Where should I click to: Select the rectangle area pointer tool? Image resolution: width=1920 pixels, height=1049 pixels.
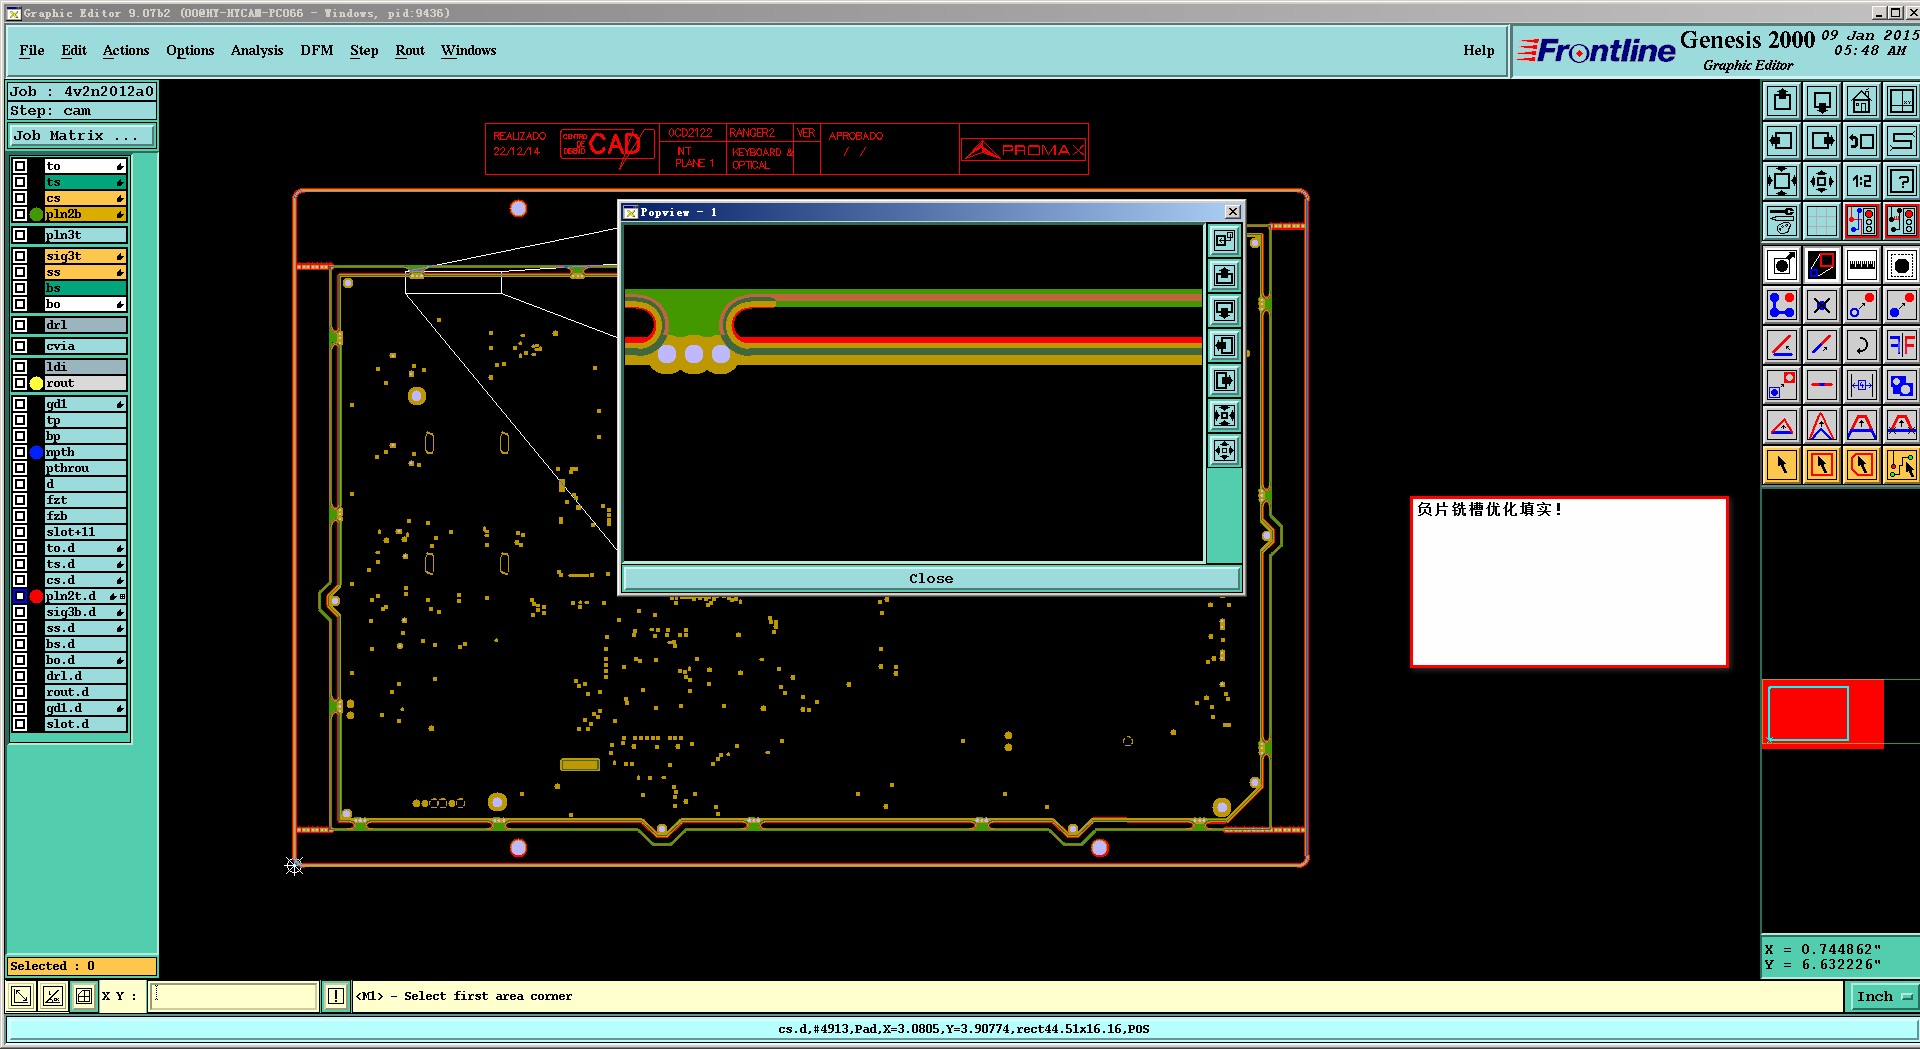coord(1822,465)
